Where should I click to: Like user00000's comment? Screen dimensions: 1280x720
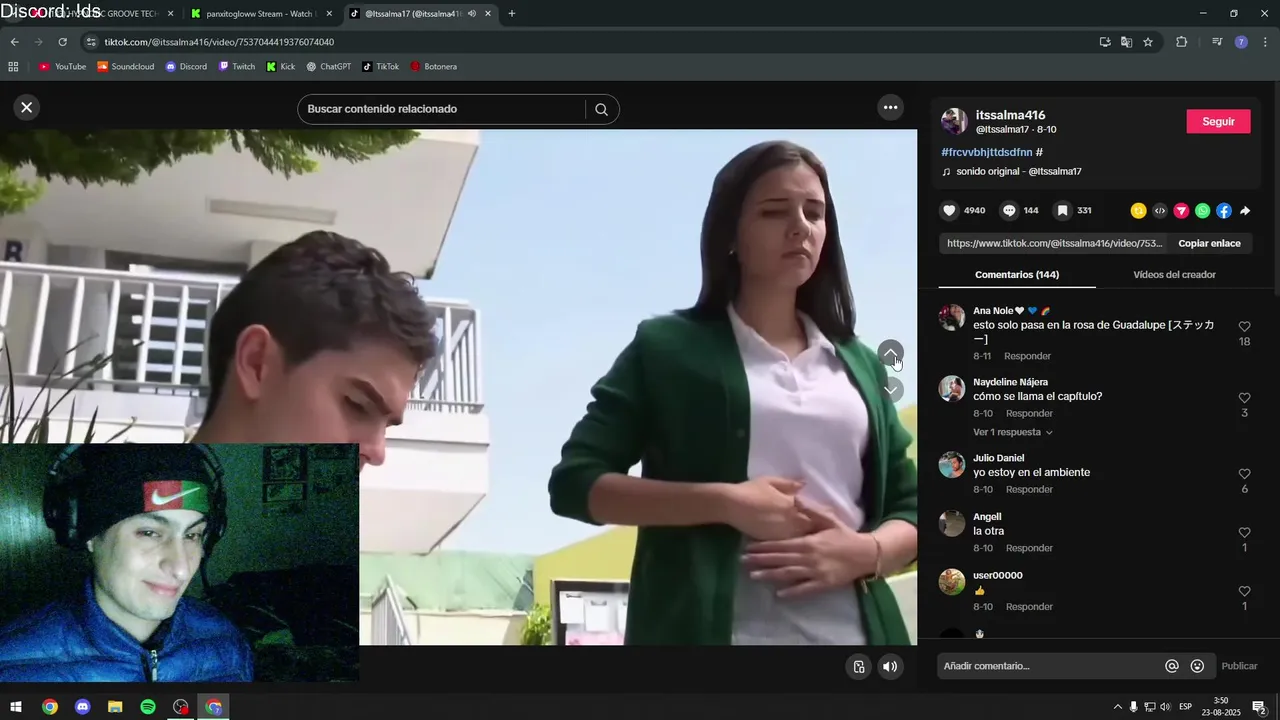tap(1244, 591)
